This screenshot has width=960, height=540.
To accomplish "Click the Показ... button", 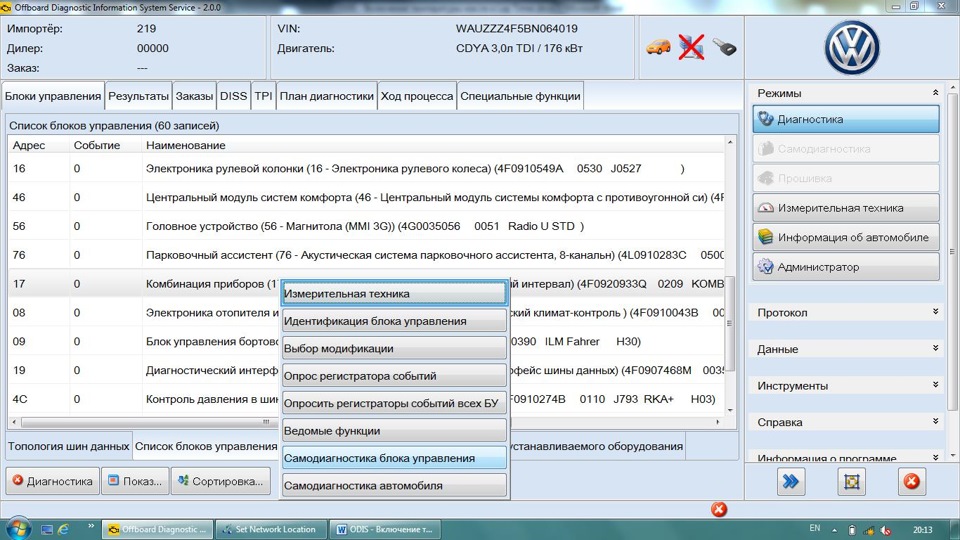I will pos(135,481).
